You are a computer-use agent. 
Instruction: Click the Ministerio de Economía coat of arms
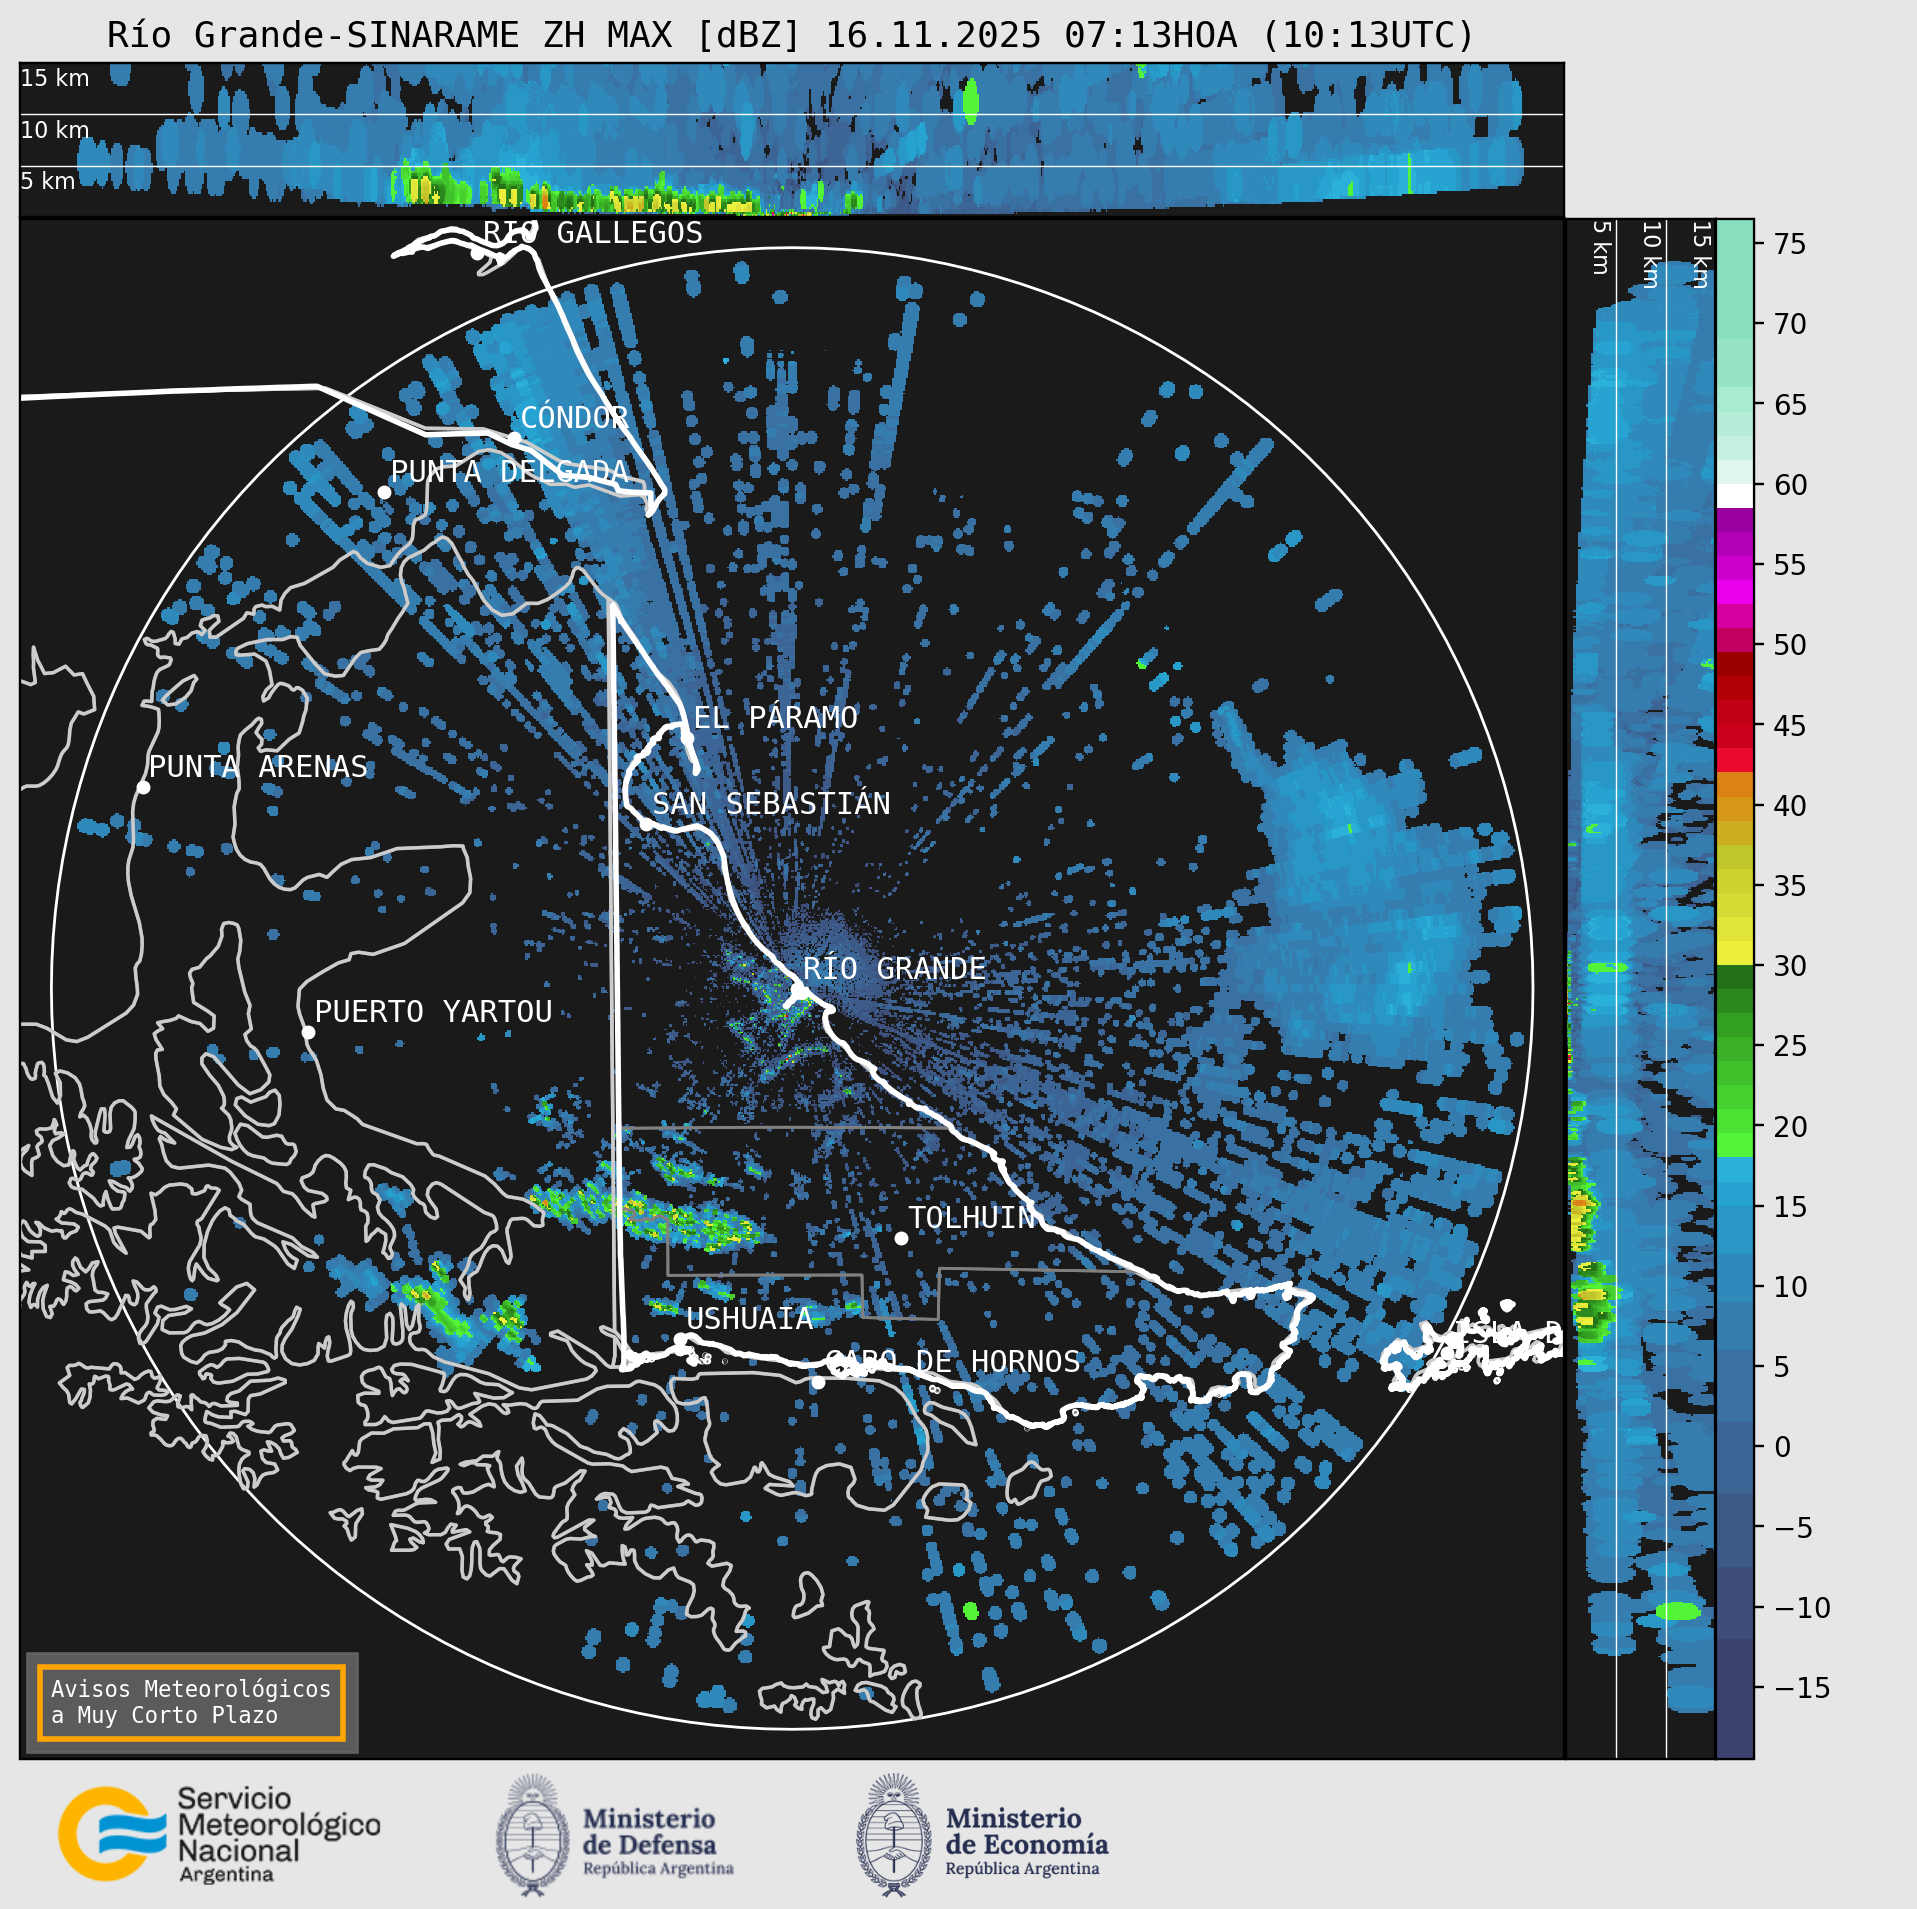coord(894,1835)
